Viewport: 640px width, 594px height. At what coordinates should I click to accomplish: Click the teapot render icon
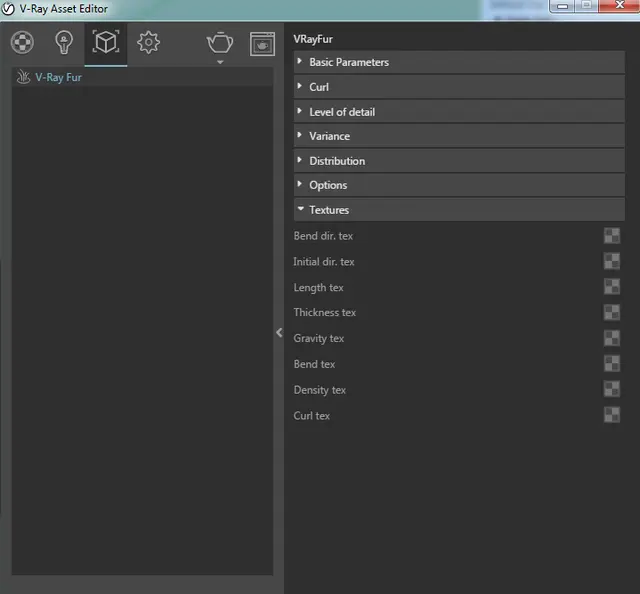(x=220, y=42)
